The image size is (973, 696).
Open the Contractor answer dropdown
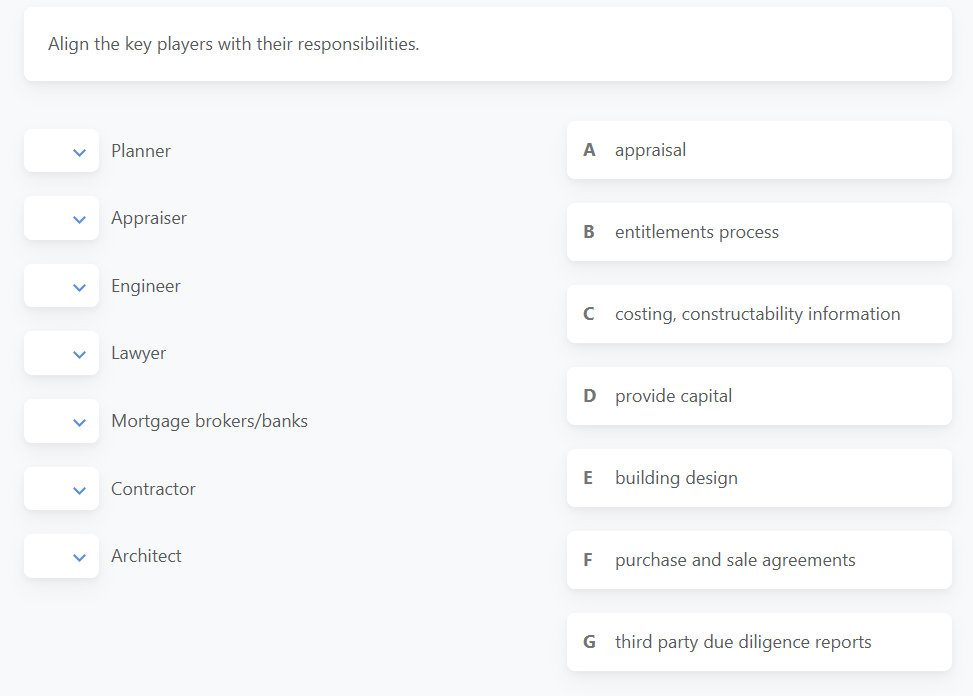[61, 489]
